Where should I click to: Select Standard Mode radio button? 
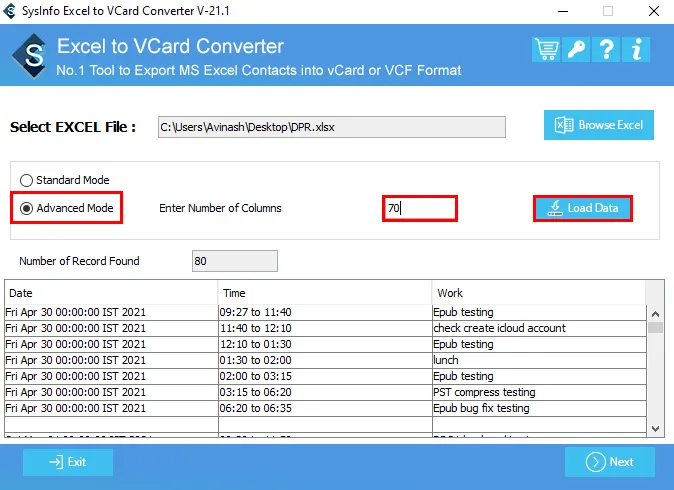[x=26, y=180]
